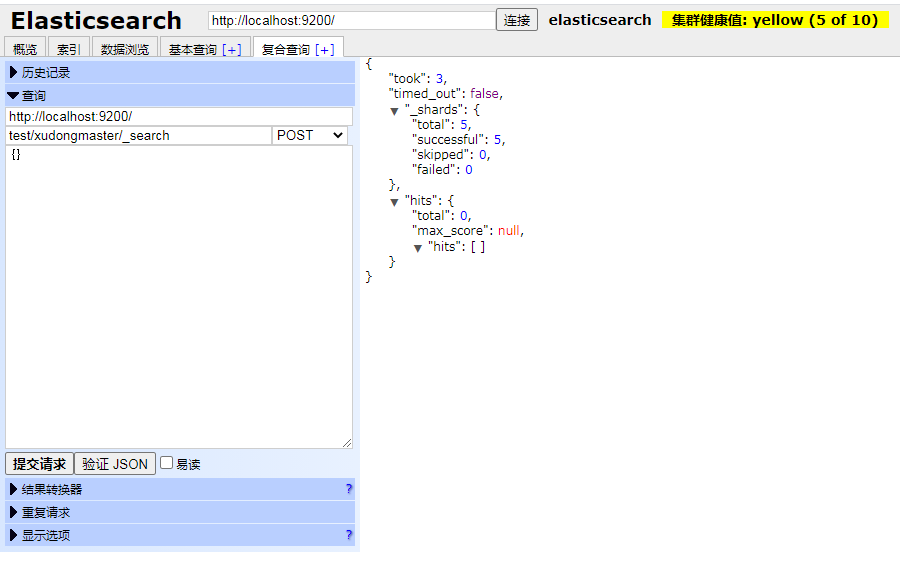The width and height of the screenshot is (900, 569).
Task: Add new 复合查询 tab with [+]
Action: pos(325,49)
